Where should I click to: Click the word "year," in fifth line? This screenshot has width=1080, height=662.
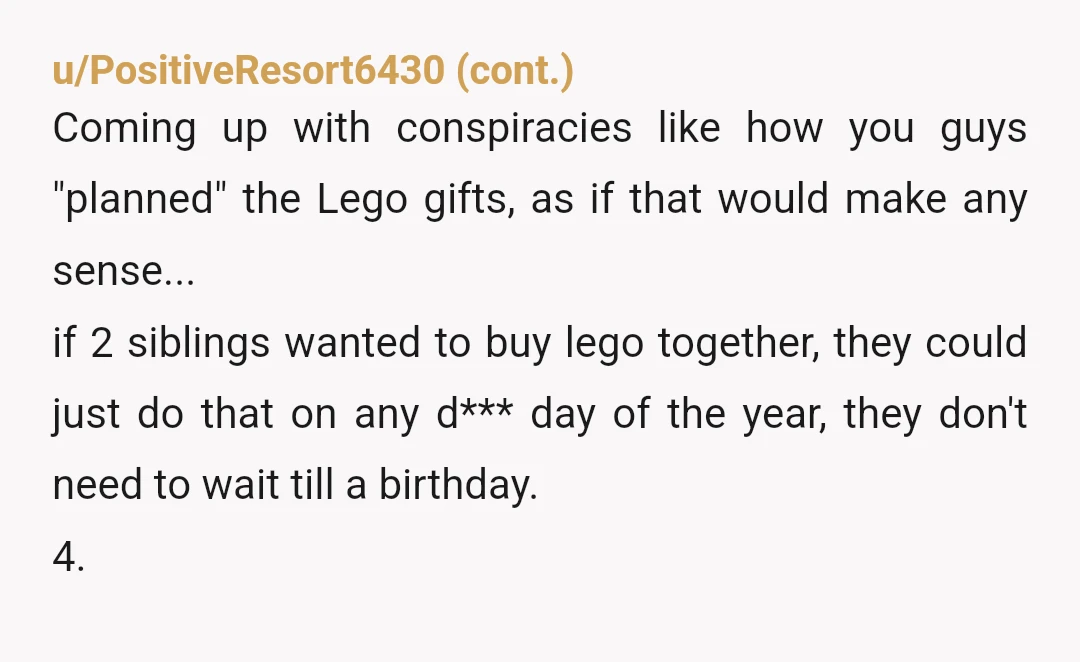pyautogui.click(x=785, y=413)
